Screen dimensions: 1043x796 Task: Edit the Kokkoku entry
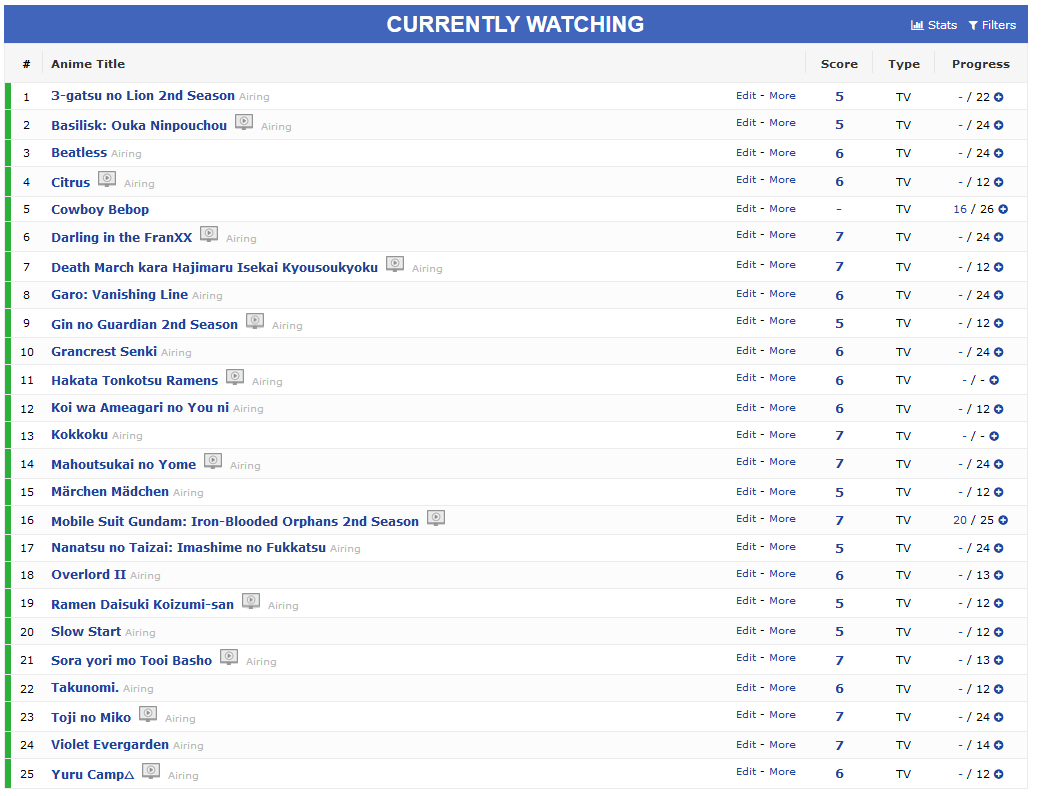click(746, 435)
